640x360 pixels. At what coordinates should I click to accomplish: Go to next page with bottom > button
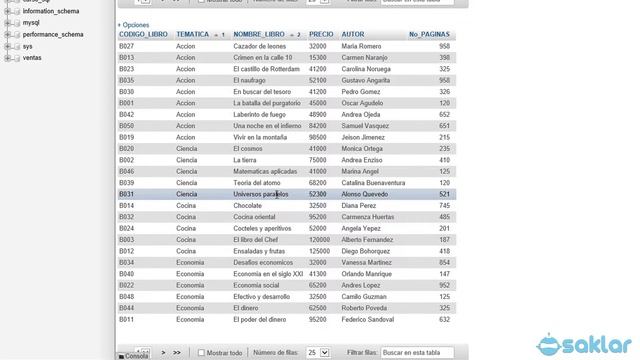163,353
